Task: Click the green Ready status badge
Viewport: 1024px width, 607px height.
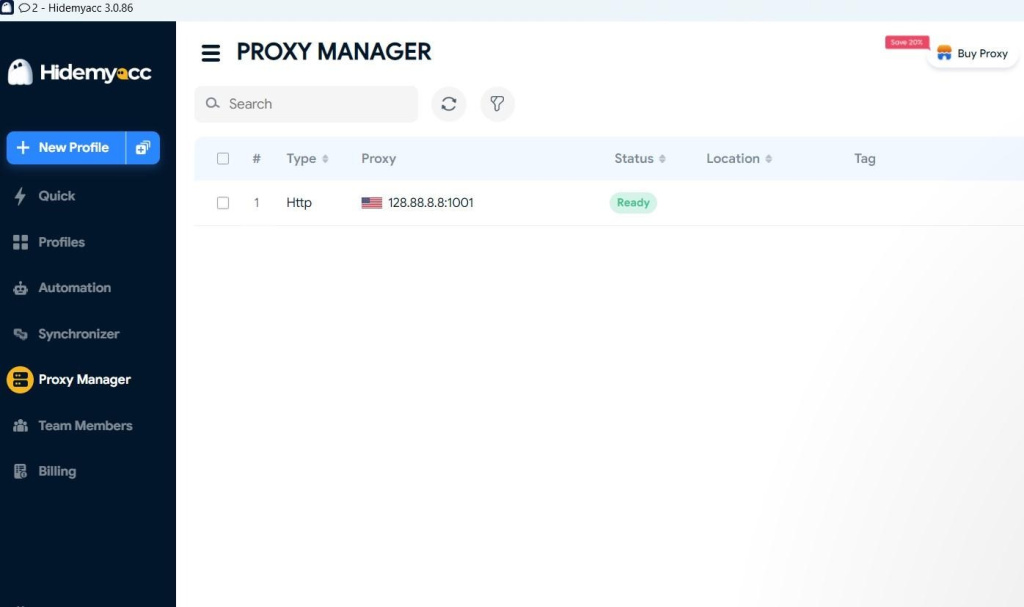Action: tap(633, 203)
